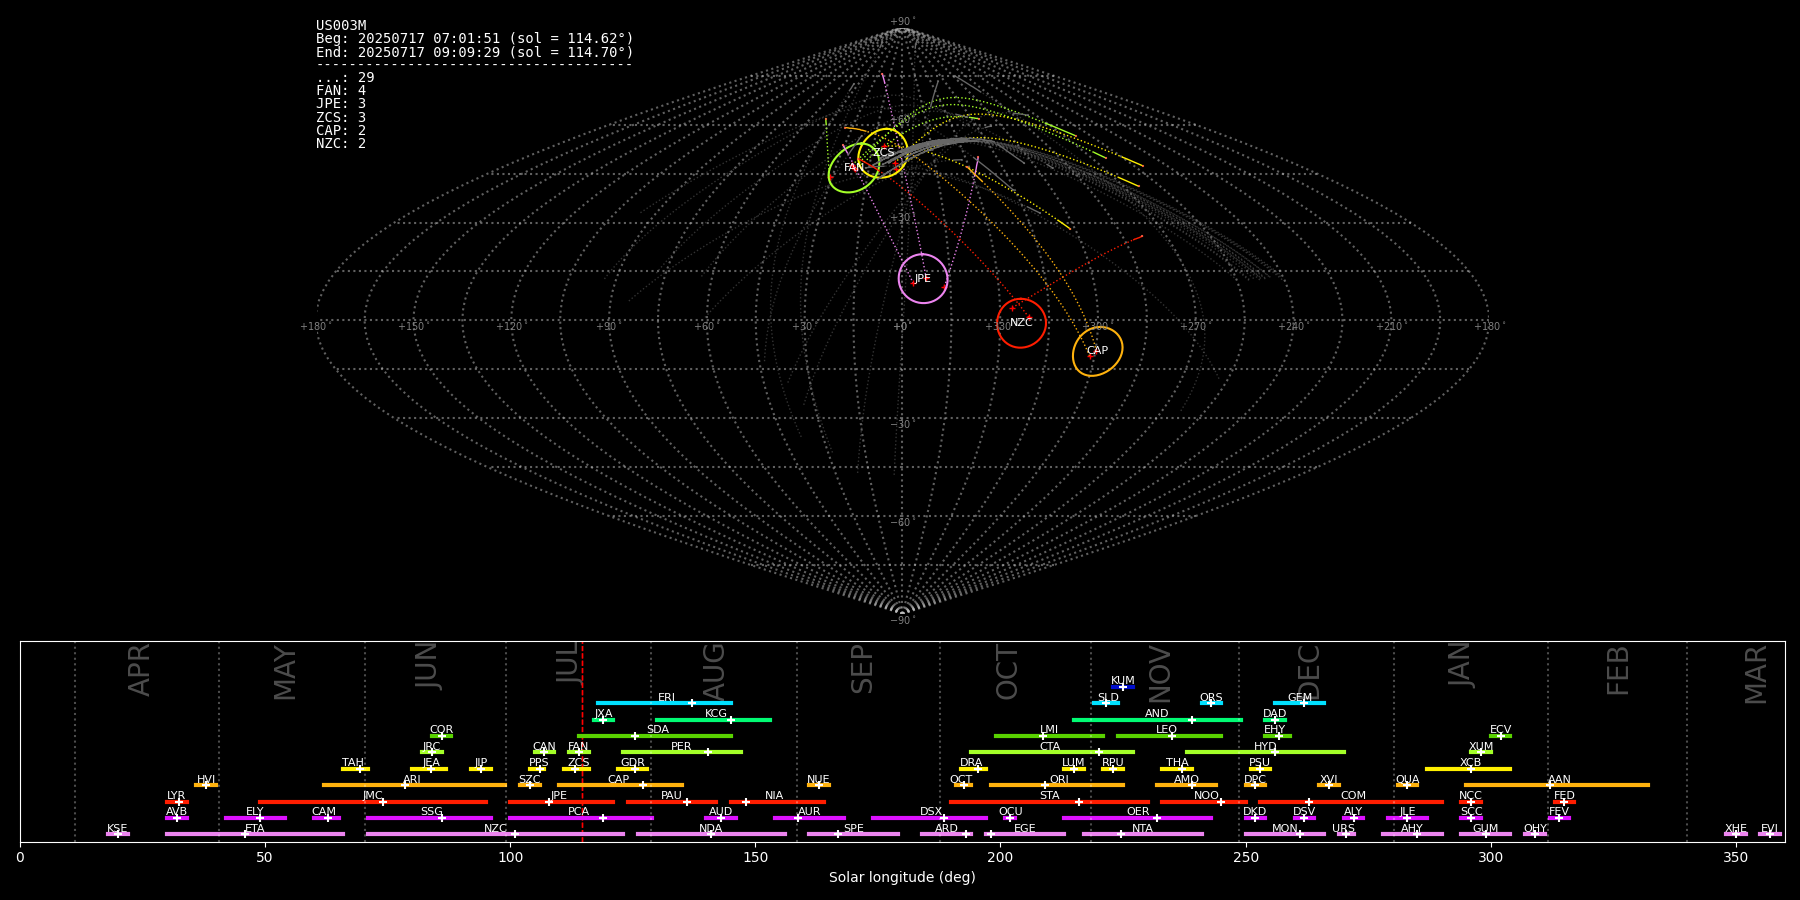Click the STA shower label in timeline

point(1049,796)
